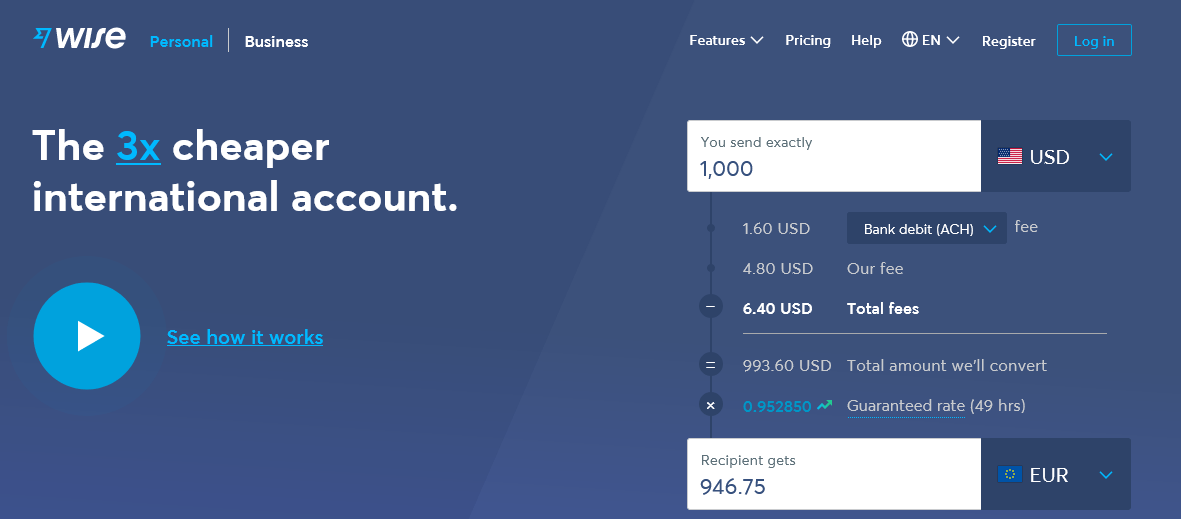Click the You send exactly amount field

833,167
